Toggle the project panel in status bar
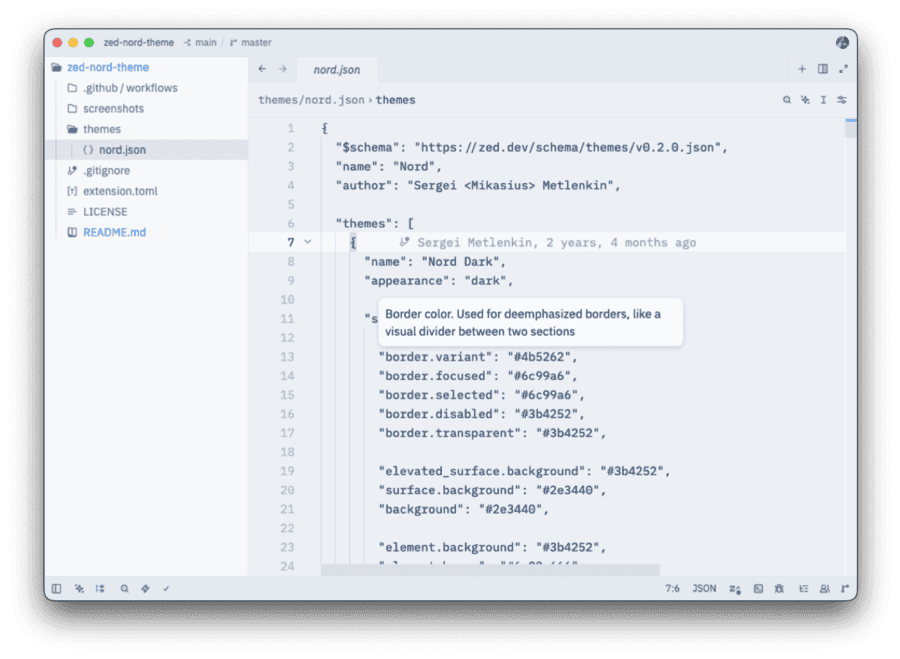This screenshot has height=659, width=900. (56, 588)
